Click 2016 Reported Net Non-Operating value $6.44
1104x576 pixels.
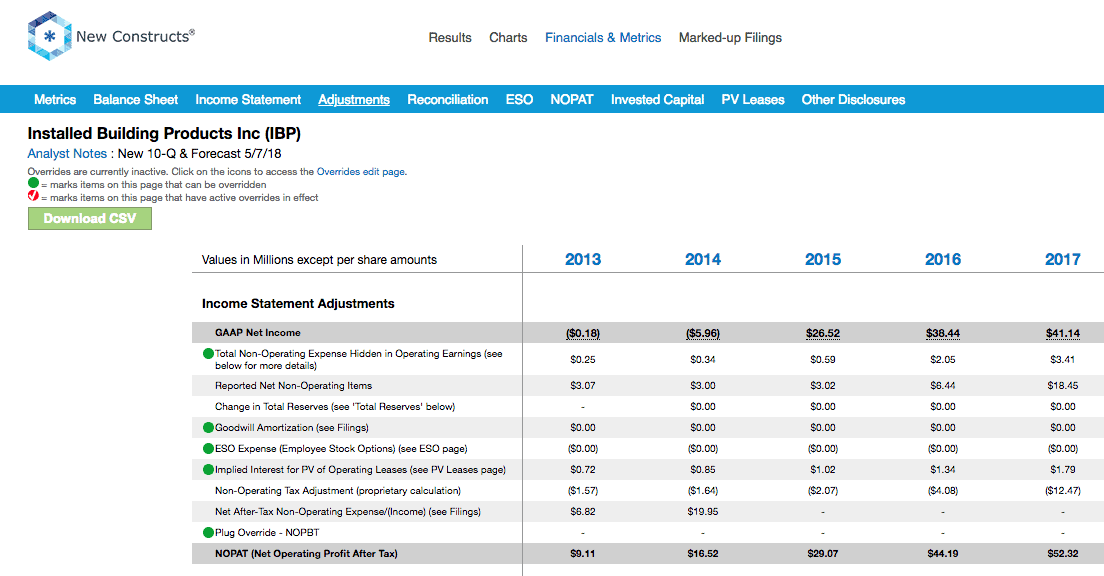tap(943, 386)
